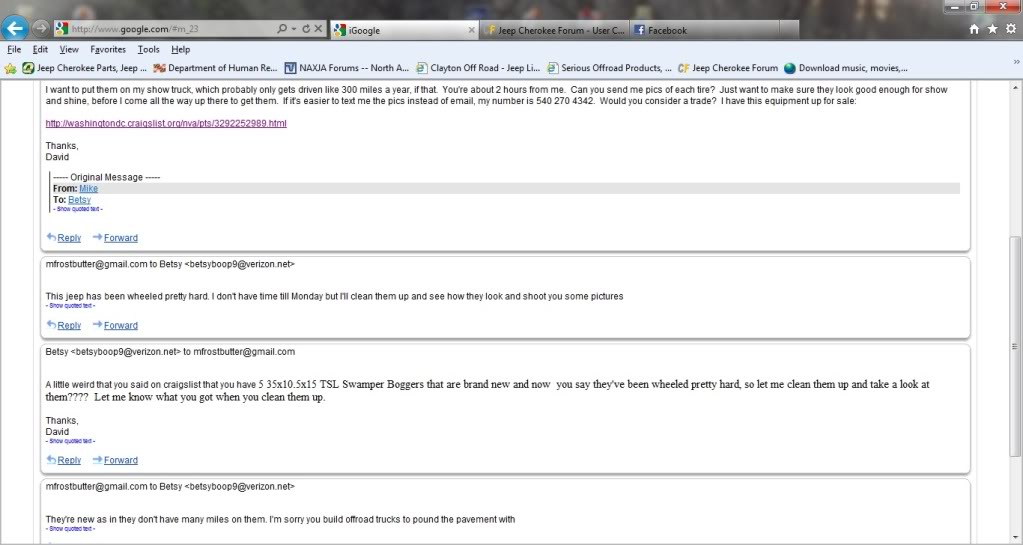Restore down the browser window
The image size is (1023, 545).
pyautogui.click(x=974, y=7)
